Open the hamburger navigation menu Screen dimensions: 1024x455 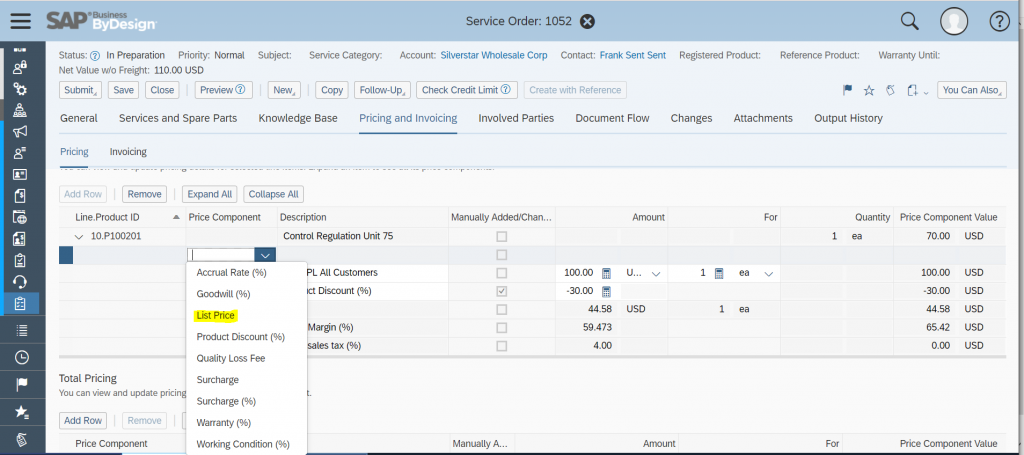(x=21, y=21)
